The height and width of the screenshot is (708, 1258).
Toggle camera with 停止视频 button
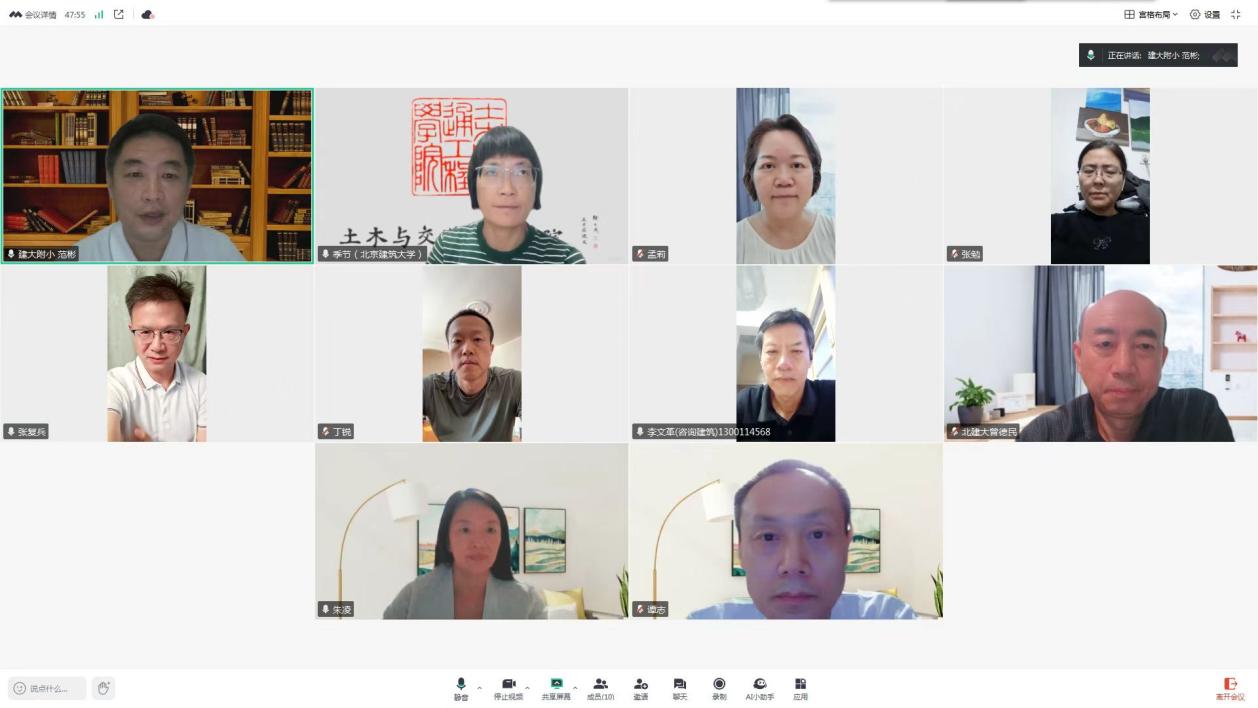508,688
